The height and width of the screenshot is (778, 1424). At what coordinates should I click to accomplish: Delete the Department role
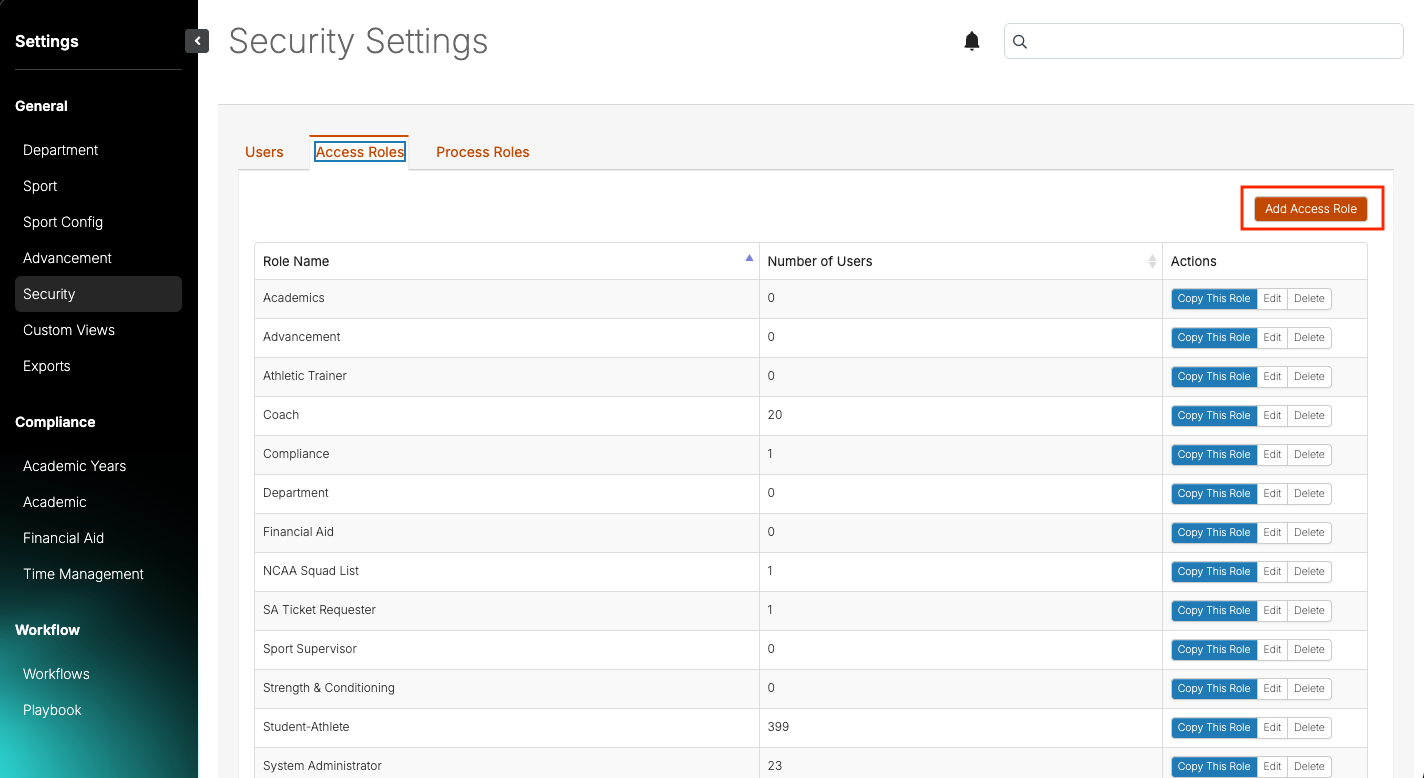[x=1309, y=493]
